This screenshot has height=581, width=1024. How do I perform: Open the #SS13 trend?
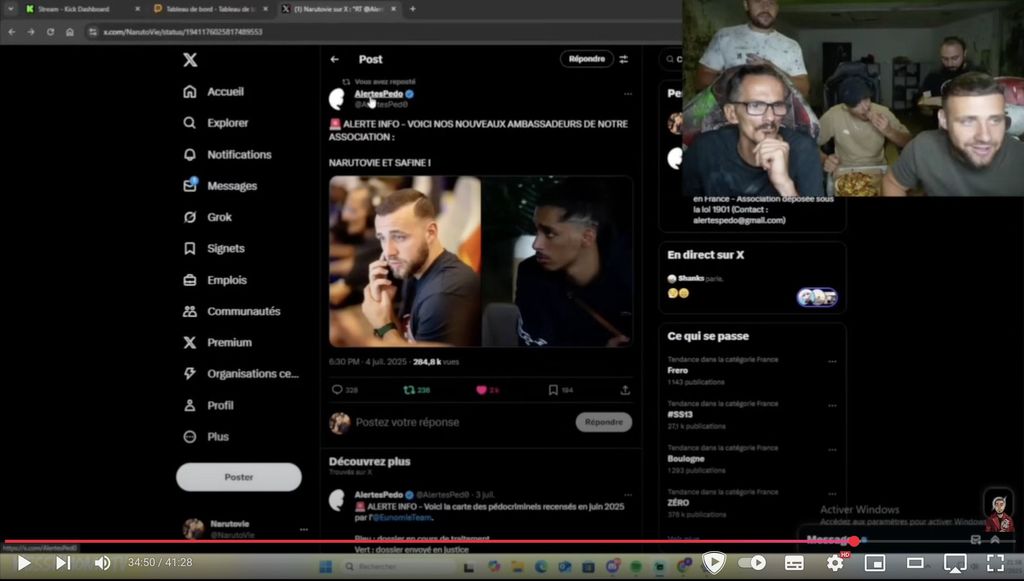click(680, 415)
